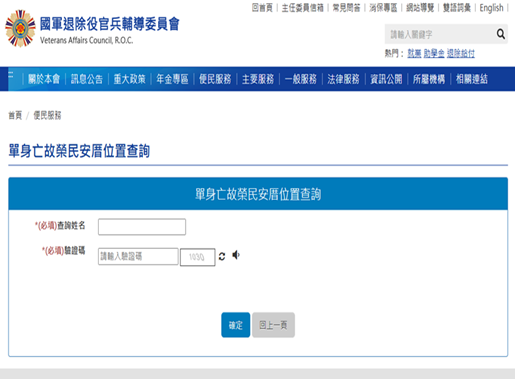This screenshot has height=379, width=515.
Task: Open the 資訊公開 menu
Action: pos(386,79)
